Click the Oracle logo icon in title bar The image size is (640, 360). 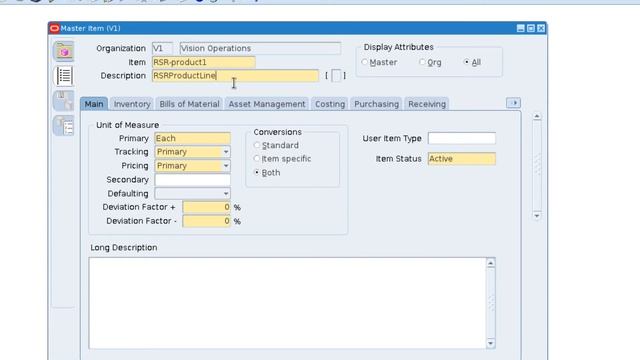pos(54,28)
